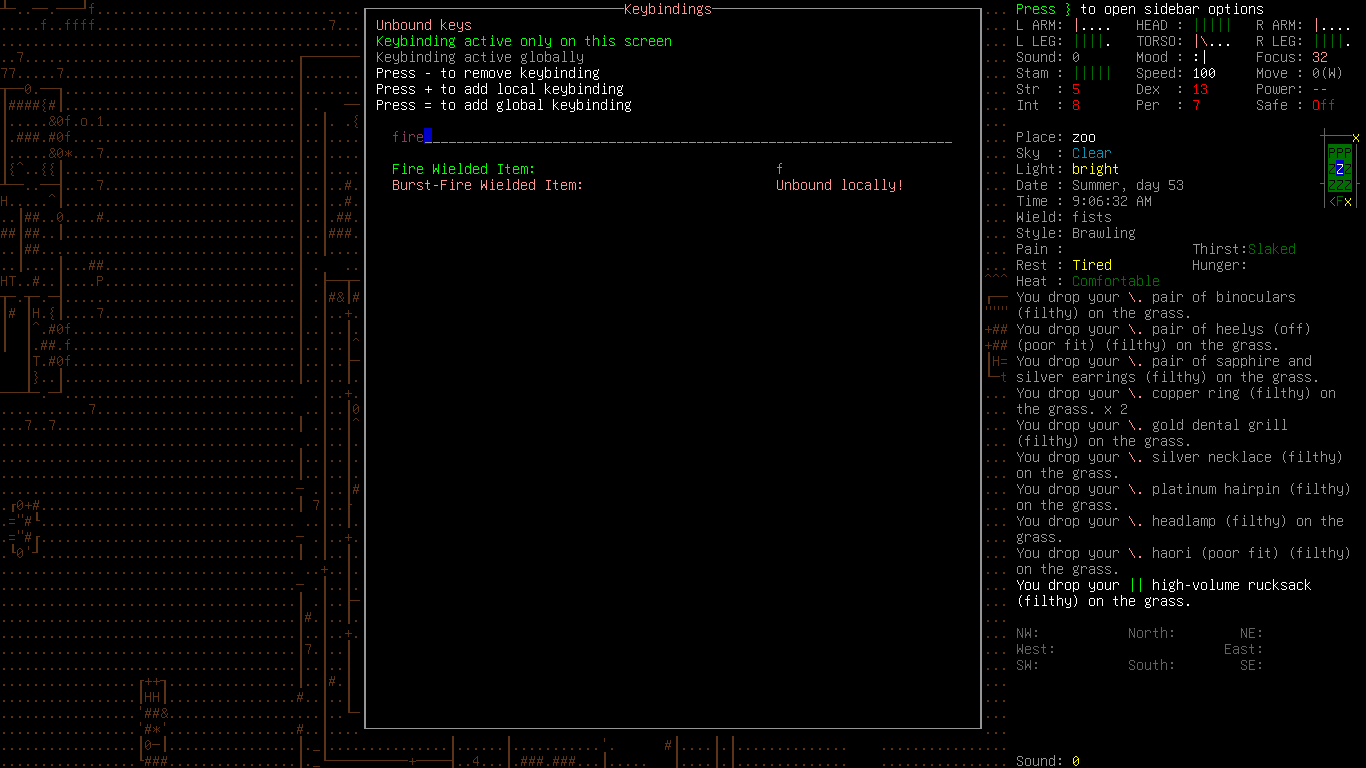Click the Heat status 'Comfortable'
This screenshot has width=1366, height=768.
click(x=1116, y=281)
